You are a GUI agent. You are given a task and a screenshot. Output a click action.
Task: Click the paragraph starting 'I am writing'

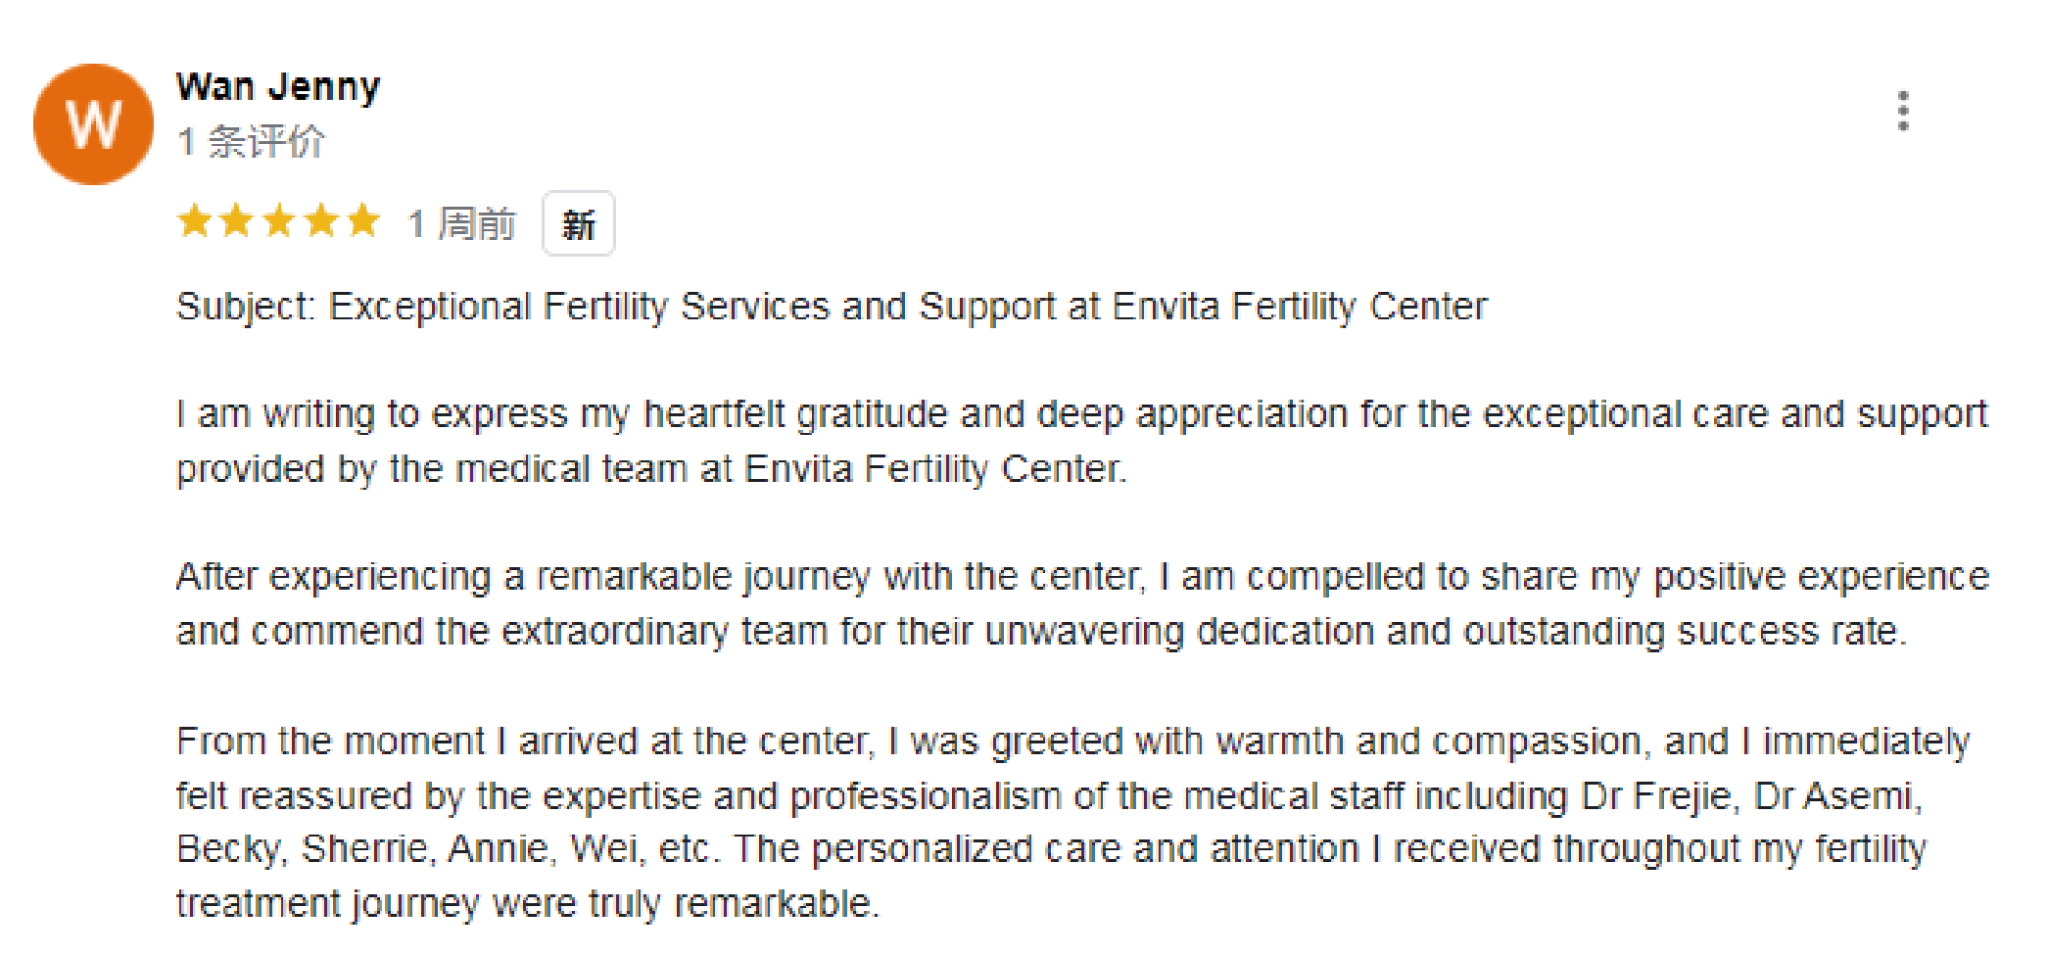[1080, 441]
